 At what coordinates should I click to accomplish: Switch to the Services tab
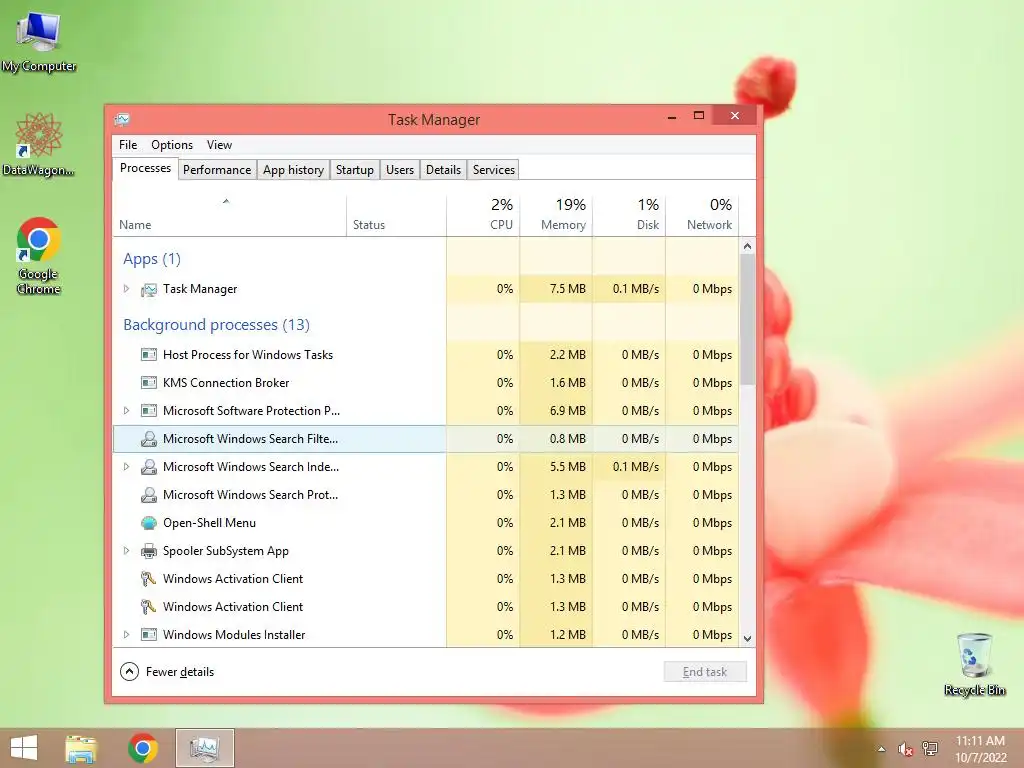[494, 170]
